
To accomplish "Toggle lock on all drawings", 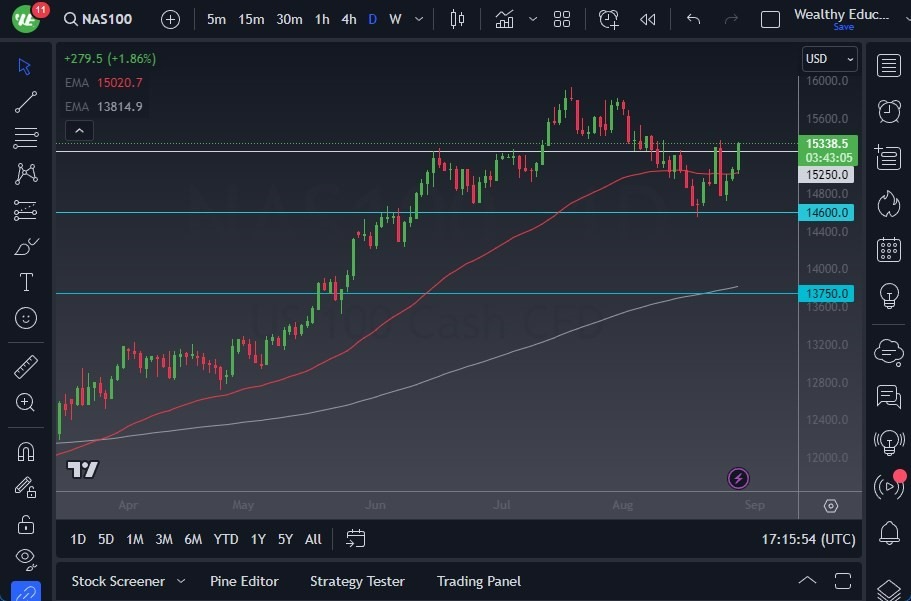I will point(25,524).
